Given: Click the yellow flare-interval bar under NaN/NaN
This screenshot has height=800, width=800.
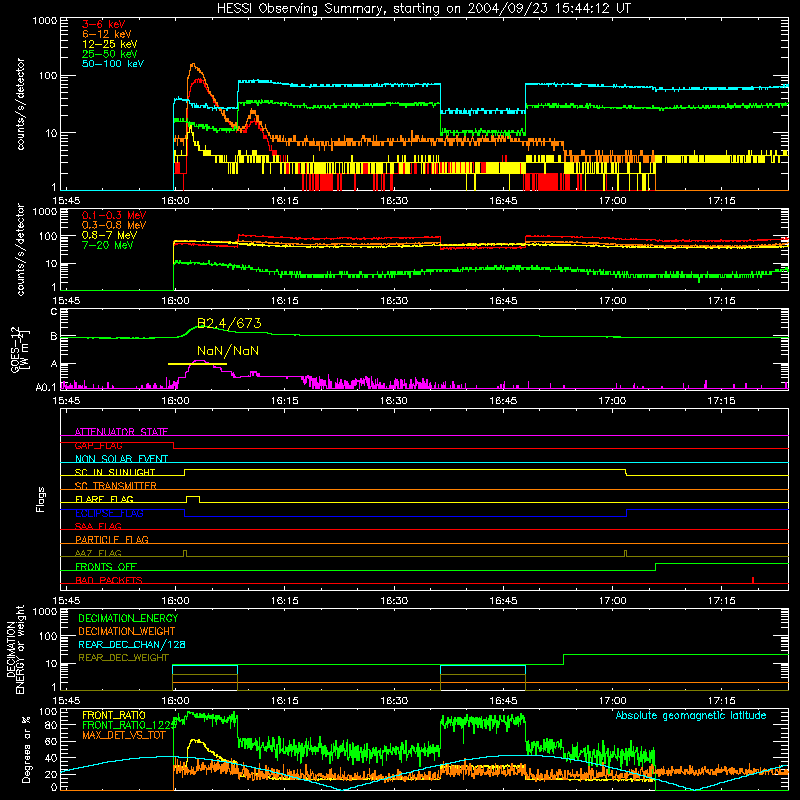Looking at the screenshot, I should pyautogui.click(x=197, y=364).
